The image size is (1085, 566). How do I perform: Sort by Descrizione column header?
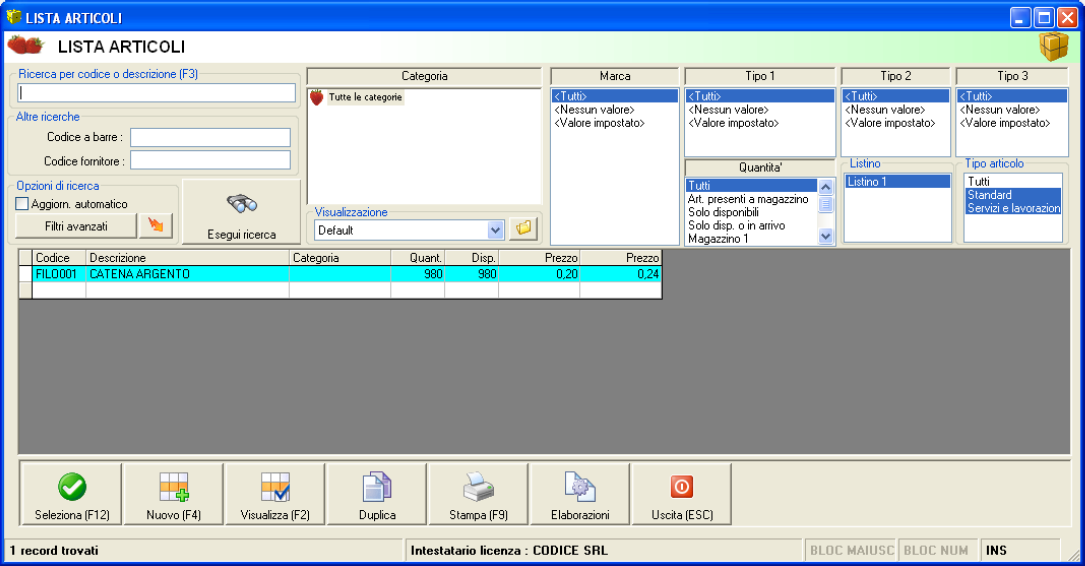187,258
